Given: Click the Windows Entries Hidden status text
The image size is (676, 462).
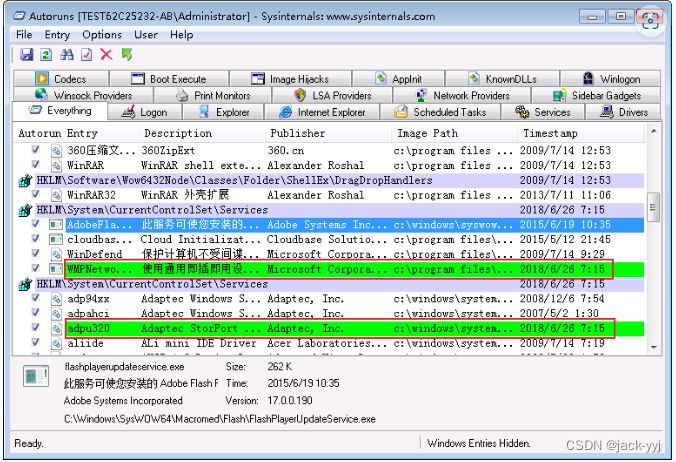Looking at the screenshot, I should point(479,443).
